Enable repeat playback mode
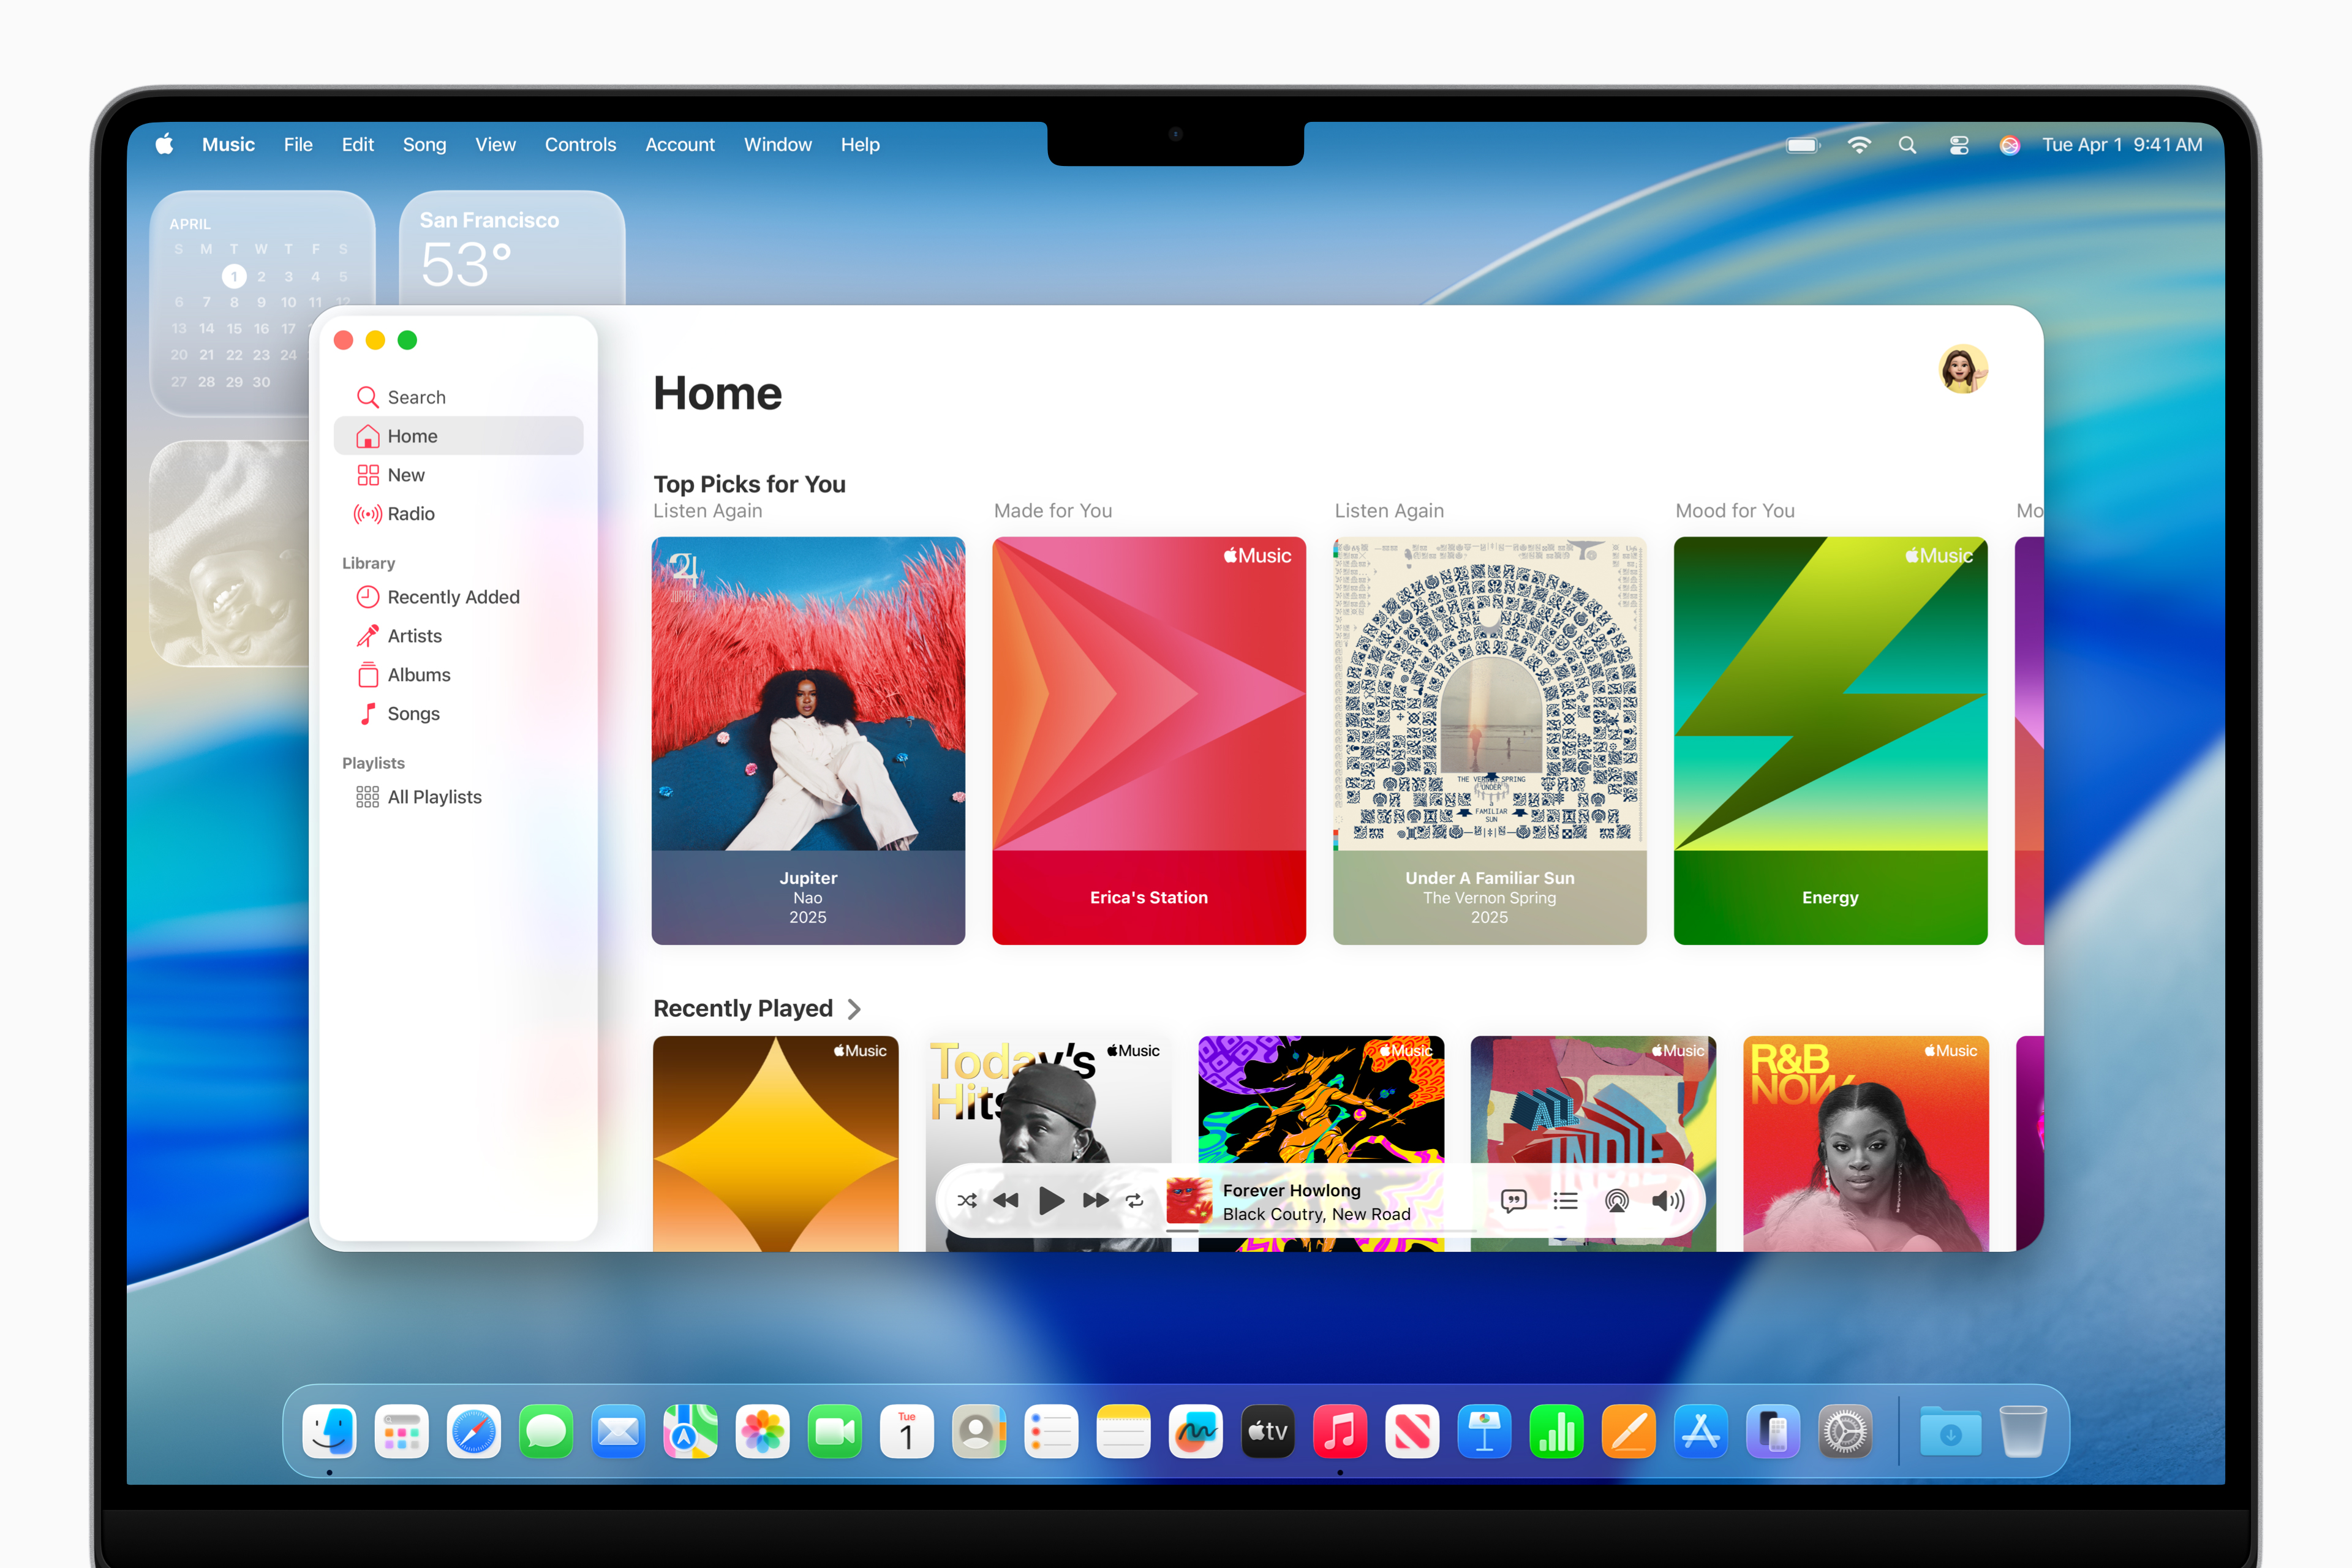 (1134, 1201)
